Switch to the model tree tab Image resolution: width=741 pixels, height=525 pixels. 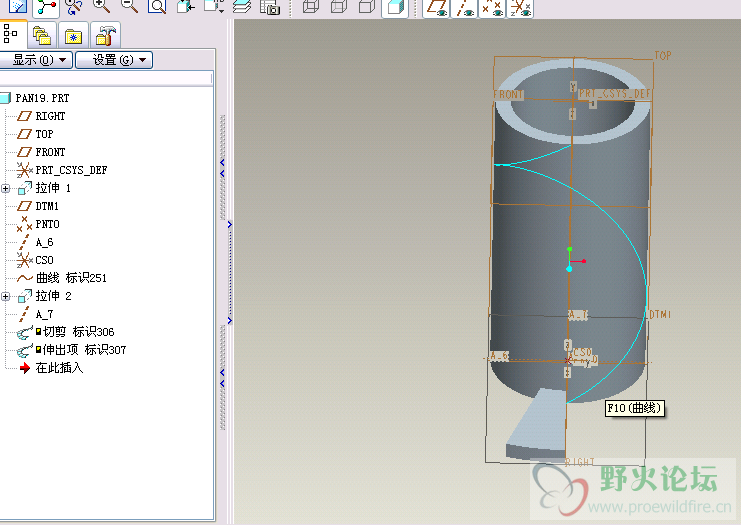[11, 34]
